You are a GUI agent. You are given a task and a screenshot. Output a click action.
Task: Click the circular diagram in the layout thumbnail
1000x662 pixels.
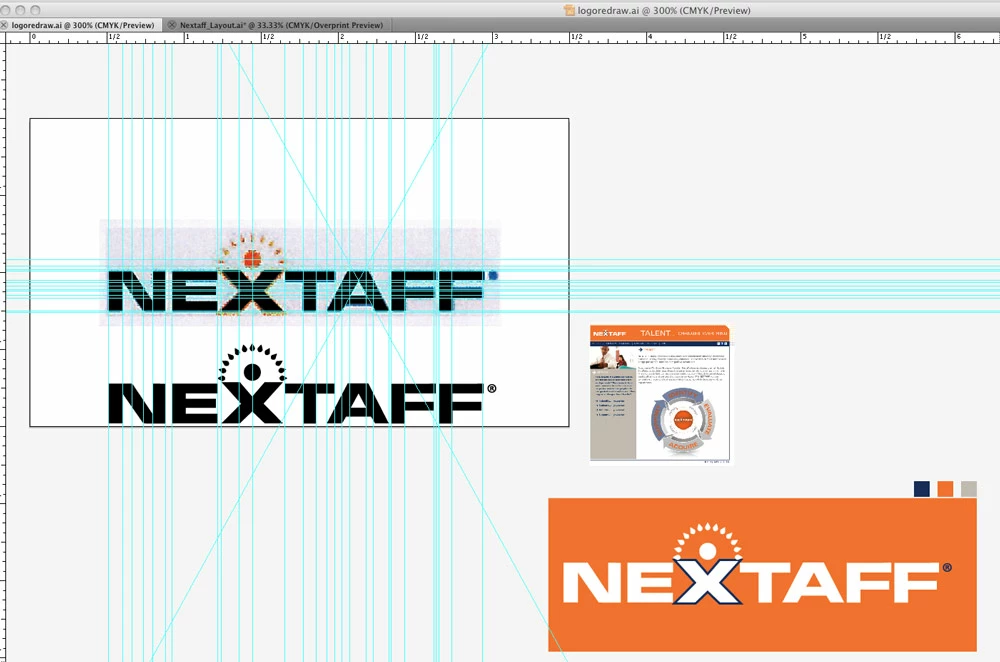(683, 420)
